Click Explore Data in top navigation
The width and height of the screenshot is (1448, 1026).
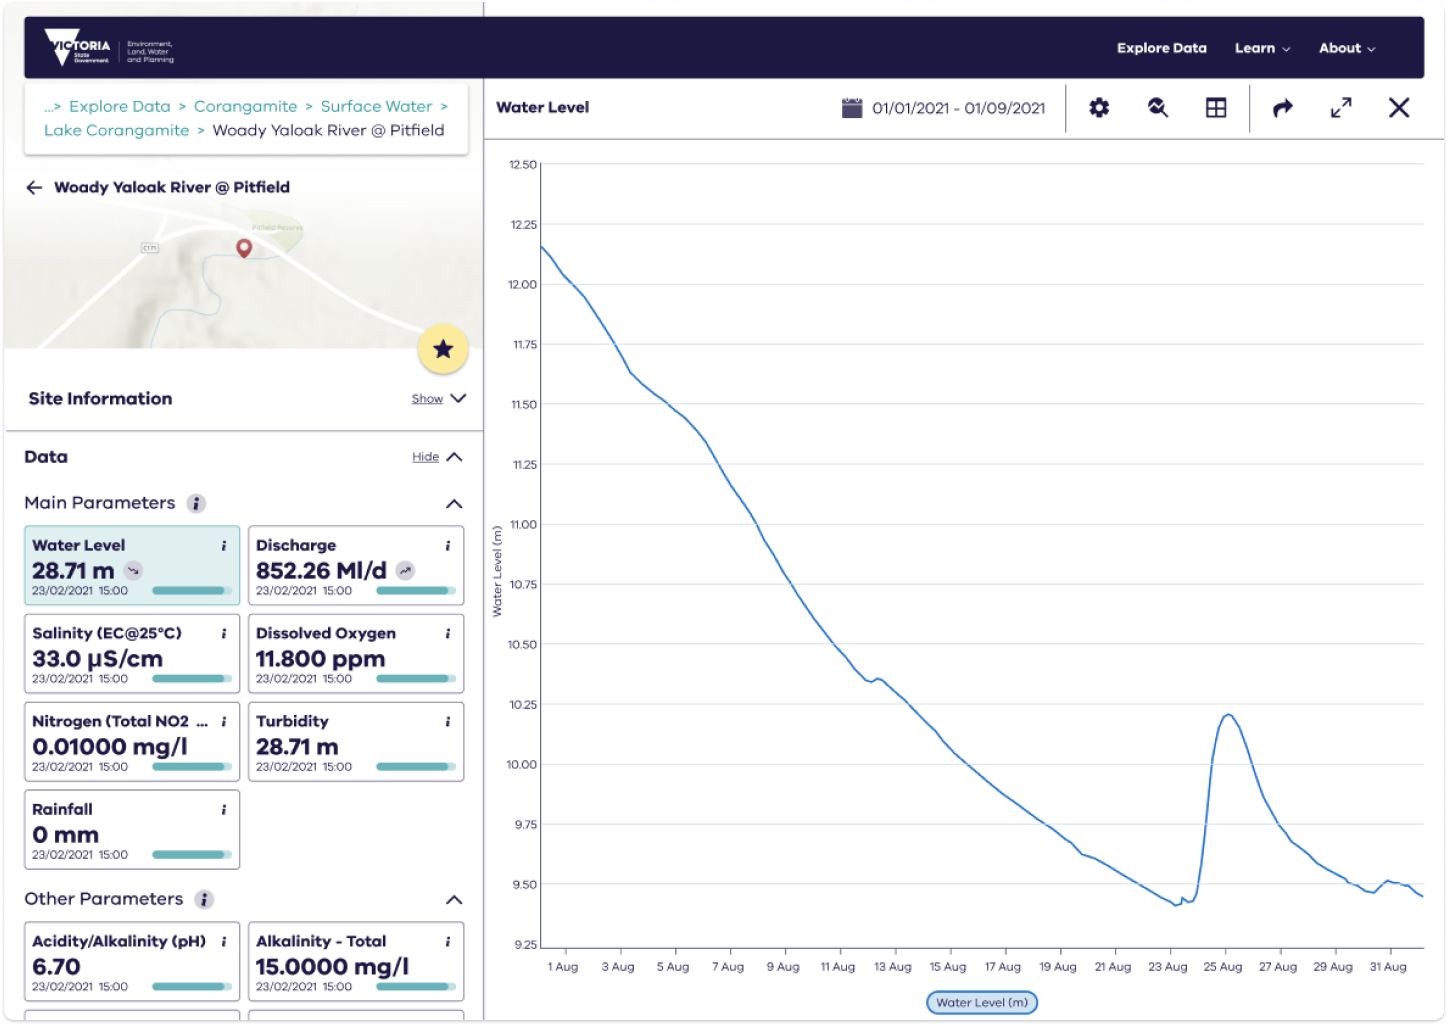(1161, 48)
